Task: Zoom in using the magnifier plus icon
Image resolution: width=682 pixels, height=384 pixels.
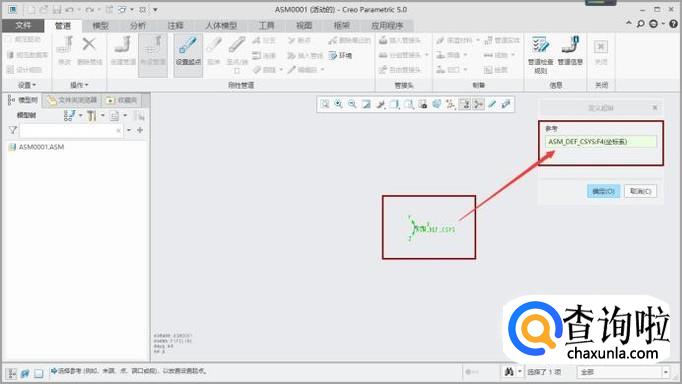Action: pyautogui.click(x=338, y=104)
